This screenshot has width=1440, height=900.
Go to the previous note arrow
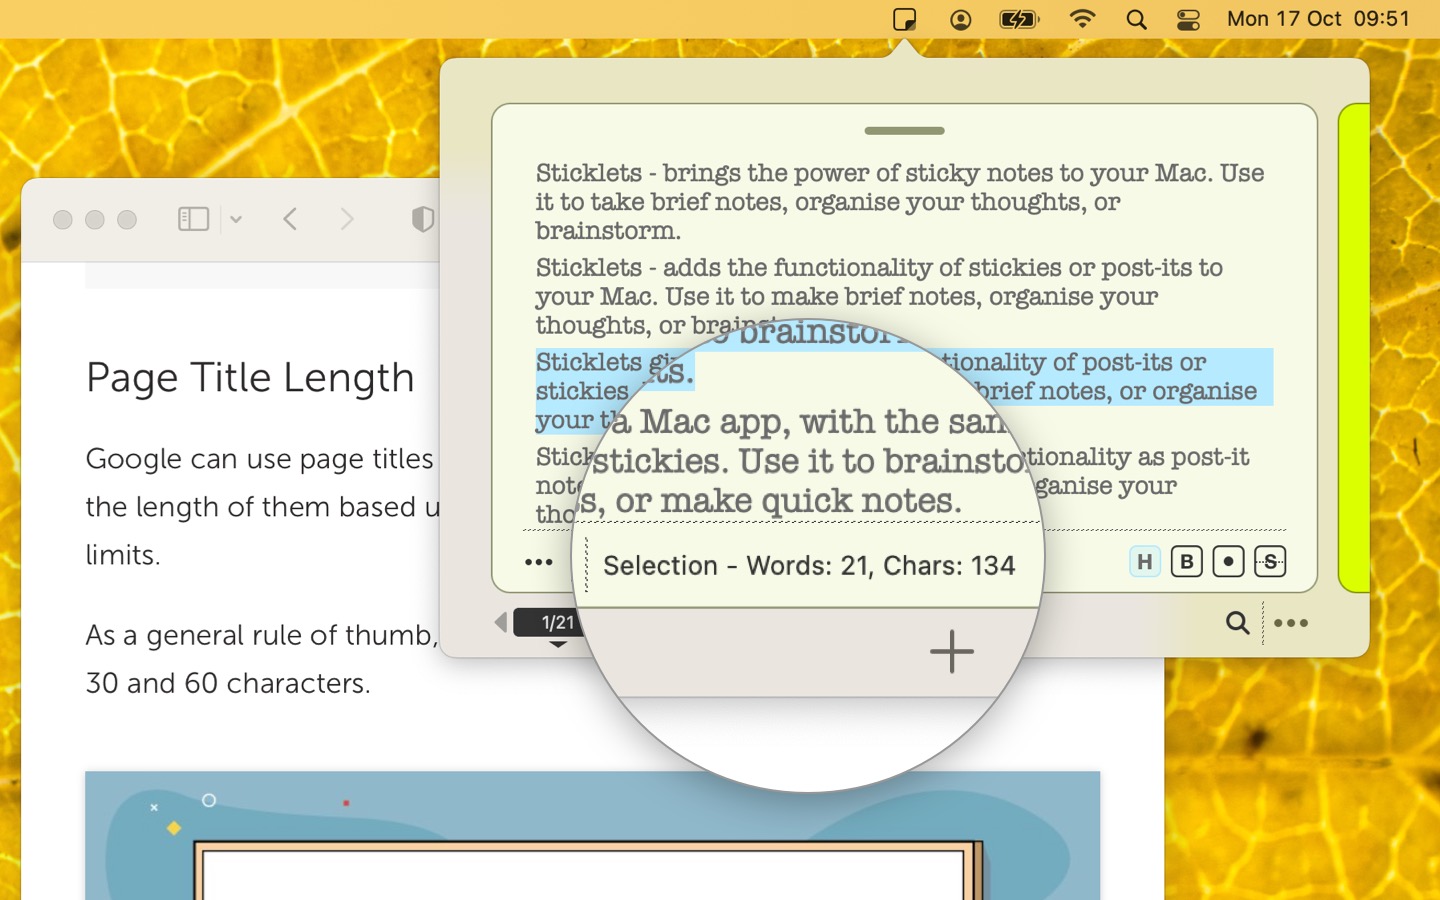pos(501,623)
